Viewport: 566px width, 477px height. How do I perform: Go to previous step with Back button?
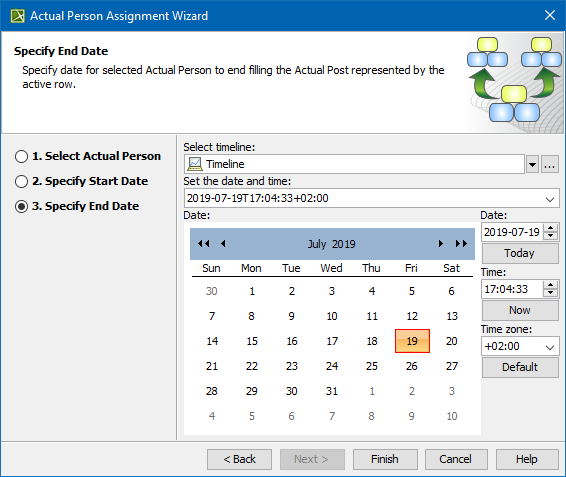click(x=239, y=459)
